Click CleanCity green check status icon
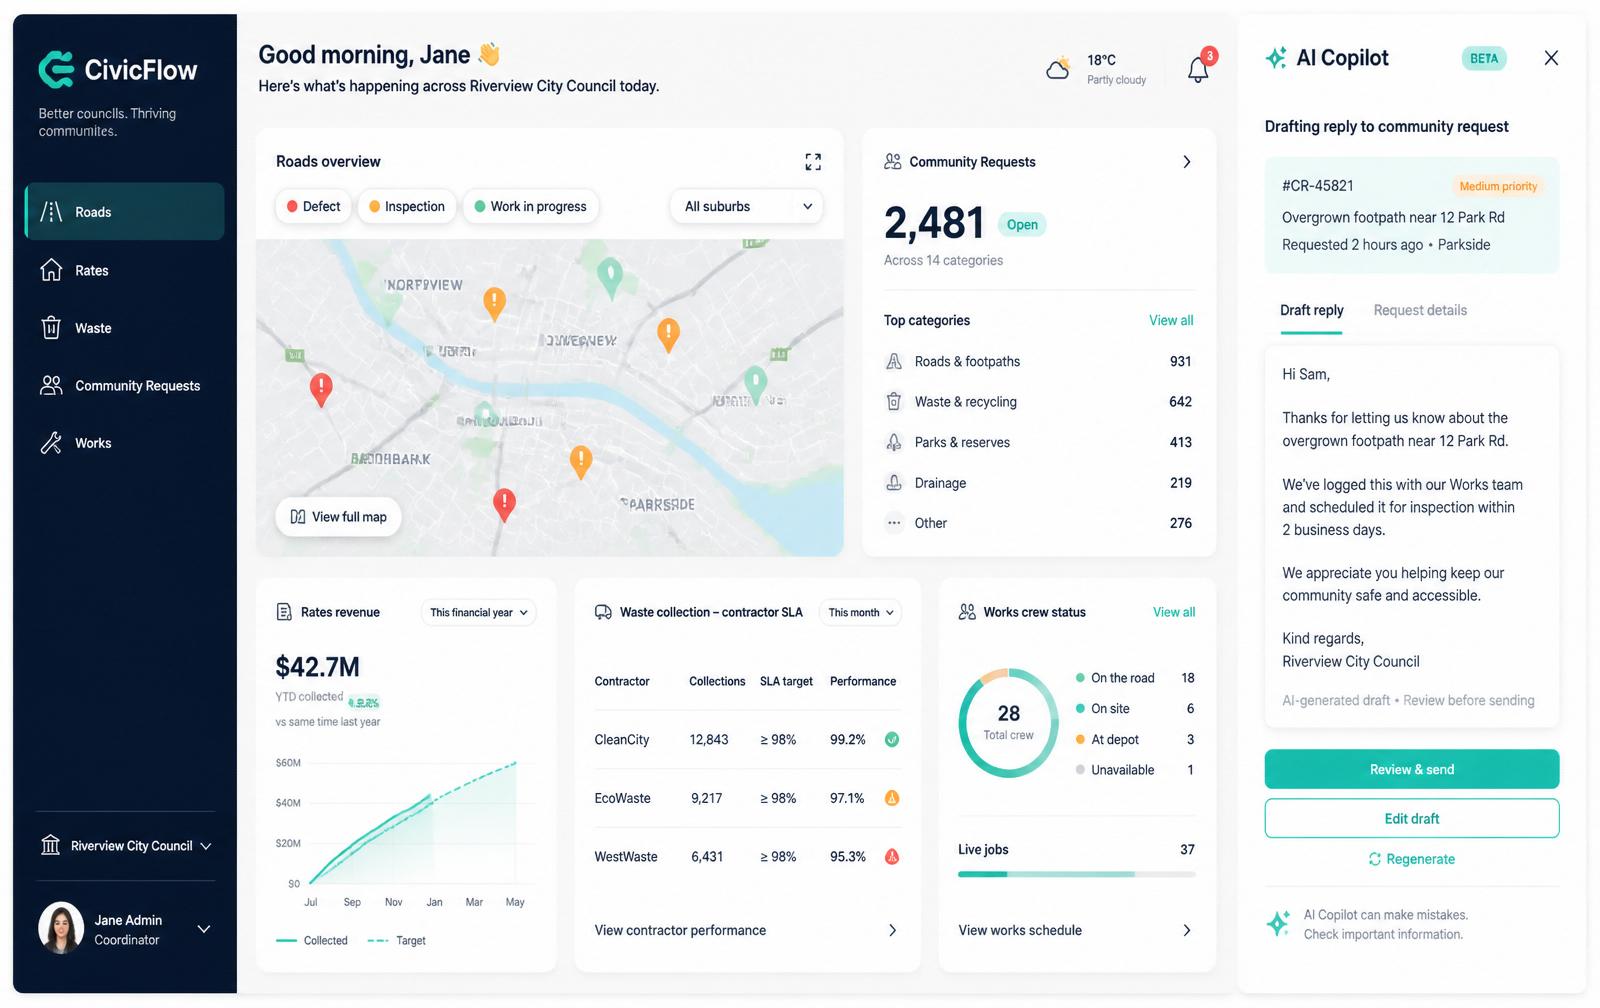The image size is (1600, 1008). (x=892, y=740)
